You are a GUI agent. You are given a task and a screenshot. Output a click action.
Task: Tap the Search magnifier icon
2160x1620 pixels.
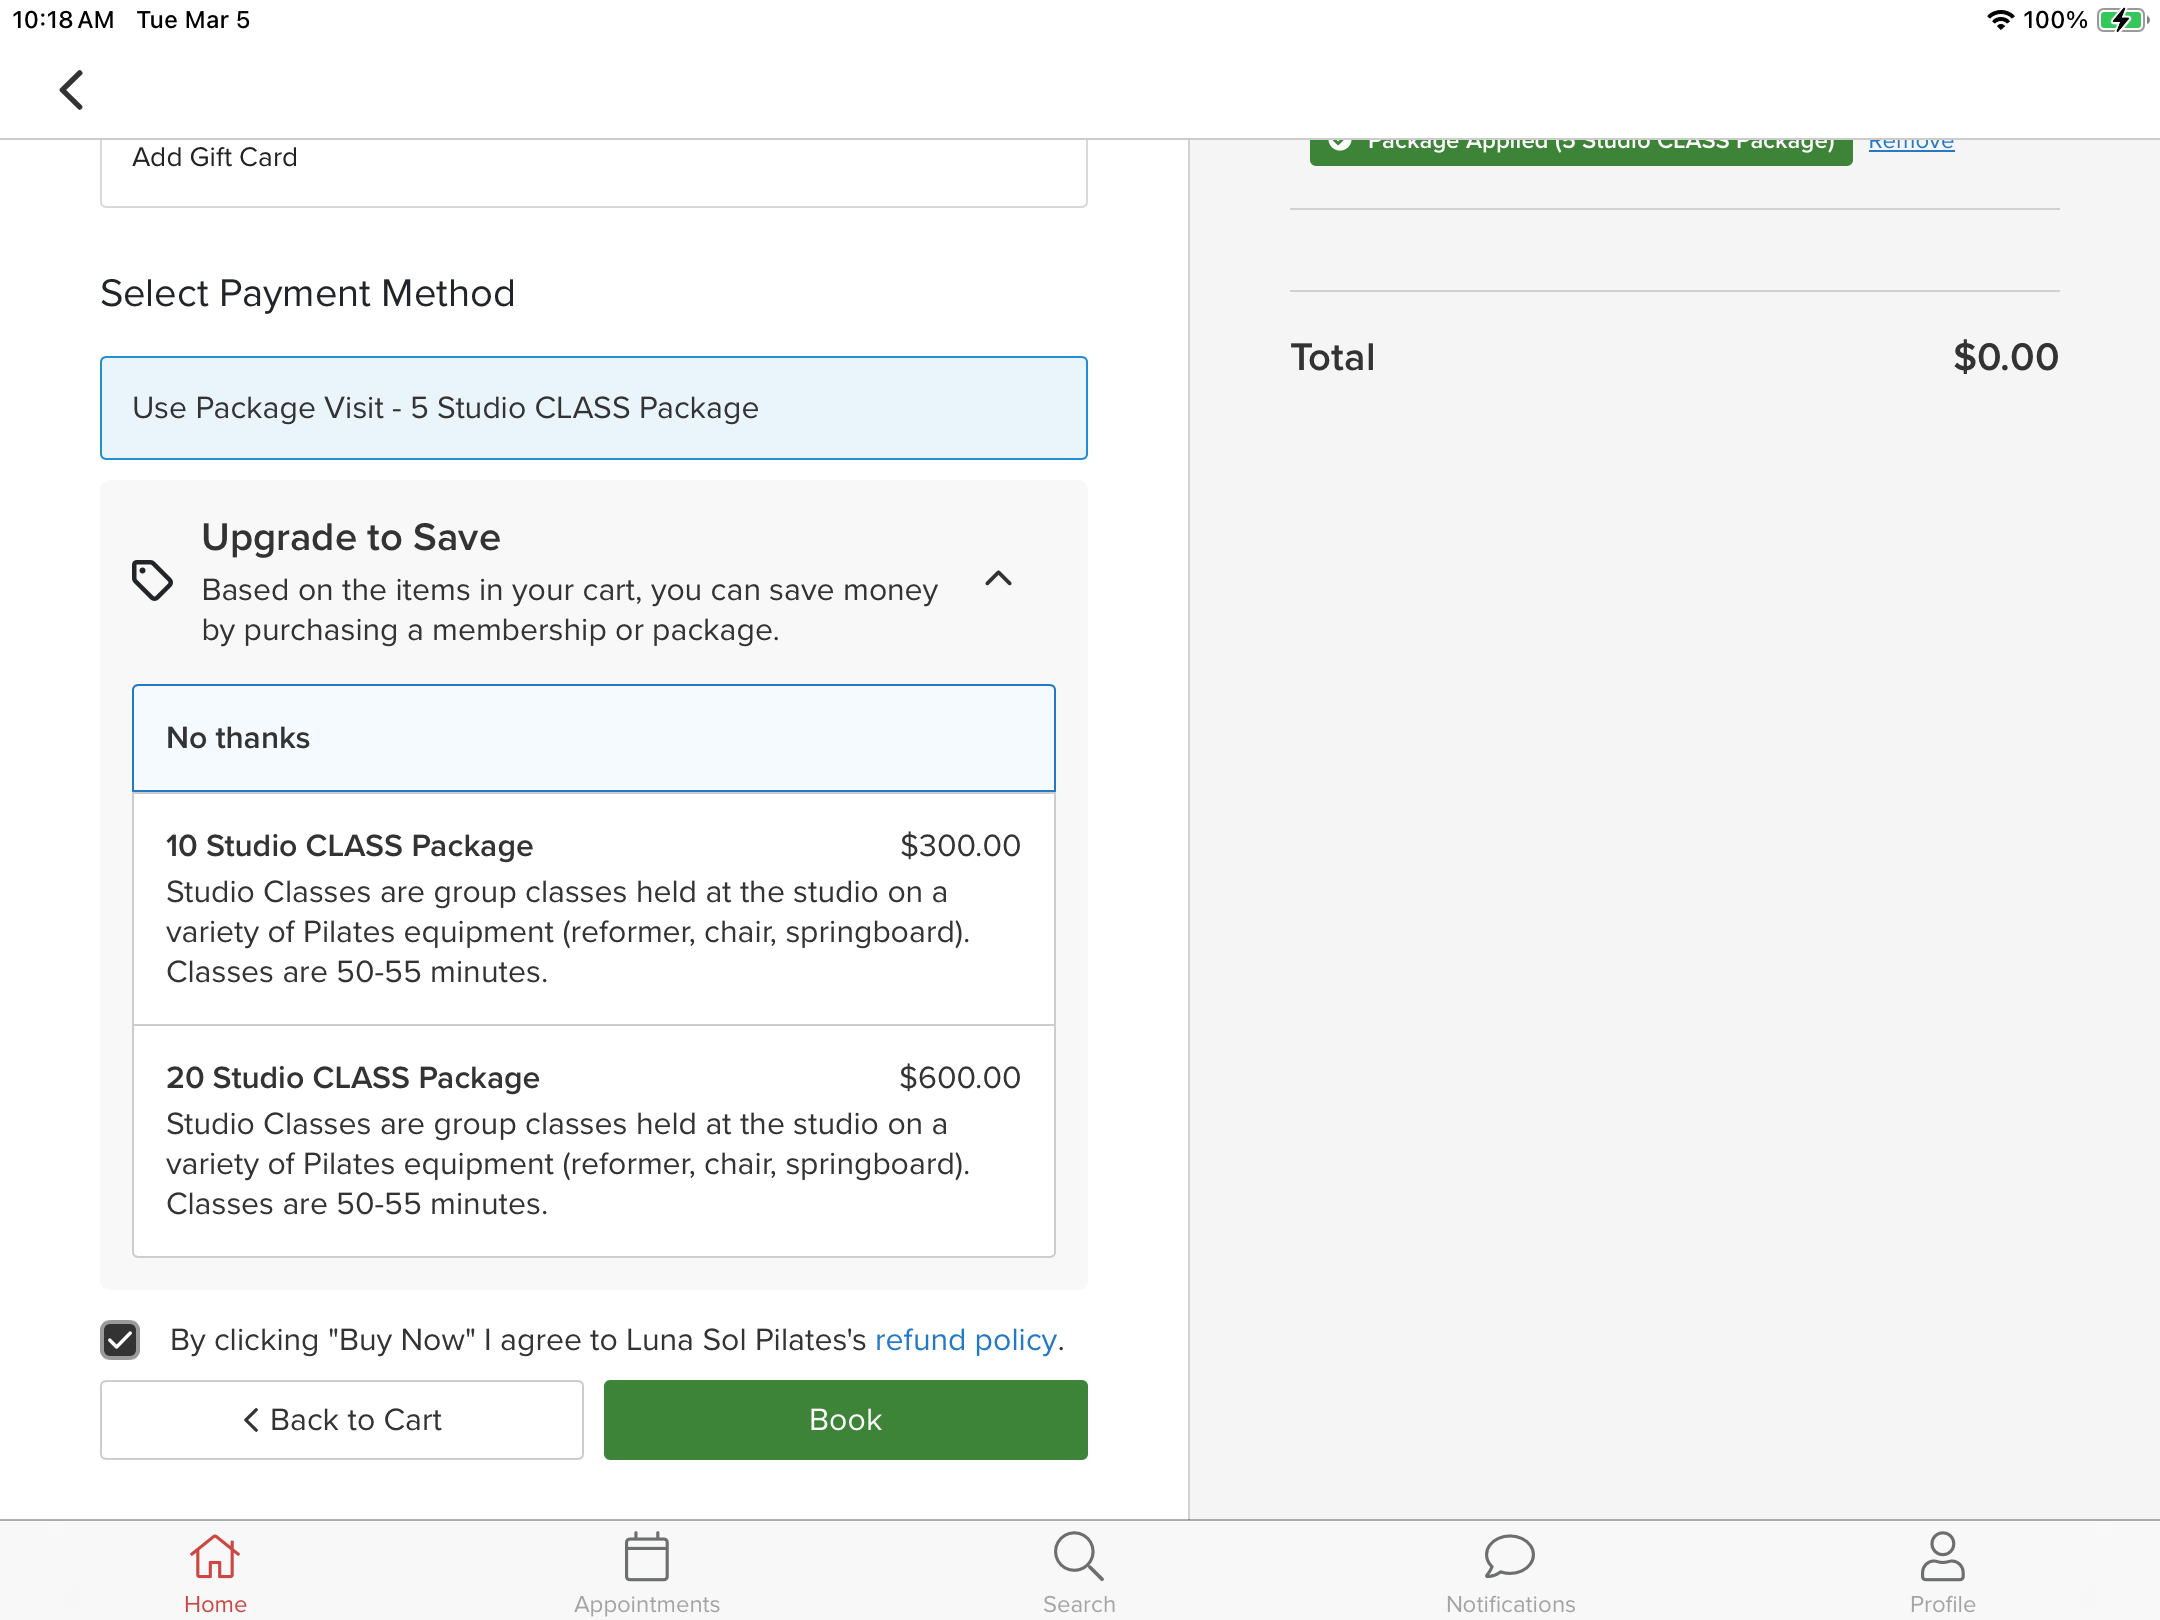pos(1078,1558)
